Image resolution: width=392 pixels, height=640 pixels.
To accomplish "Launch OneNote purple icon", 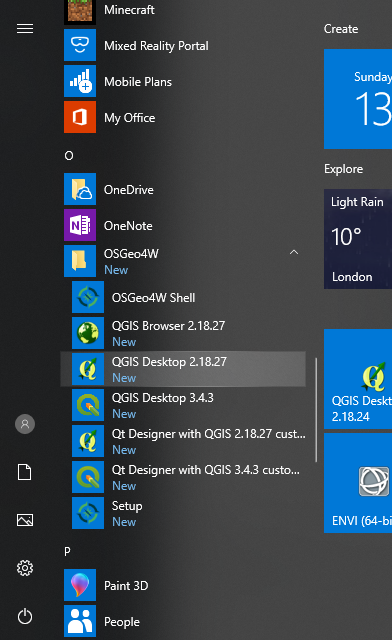I will 80,225.
